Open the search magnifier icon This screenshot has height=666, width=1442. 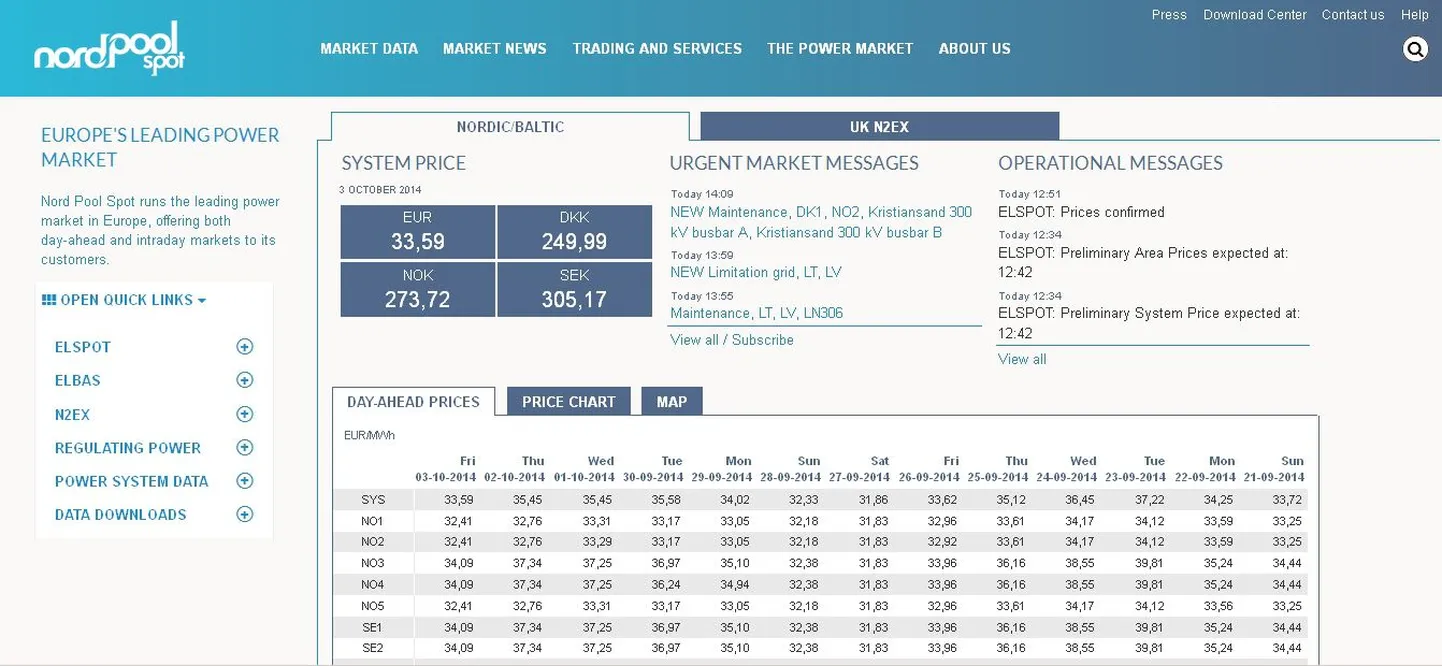point(1415,49)
